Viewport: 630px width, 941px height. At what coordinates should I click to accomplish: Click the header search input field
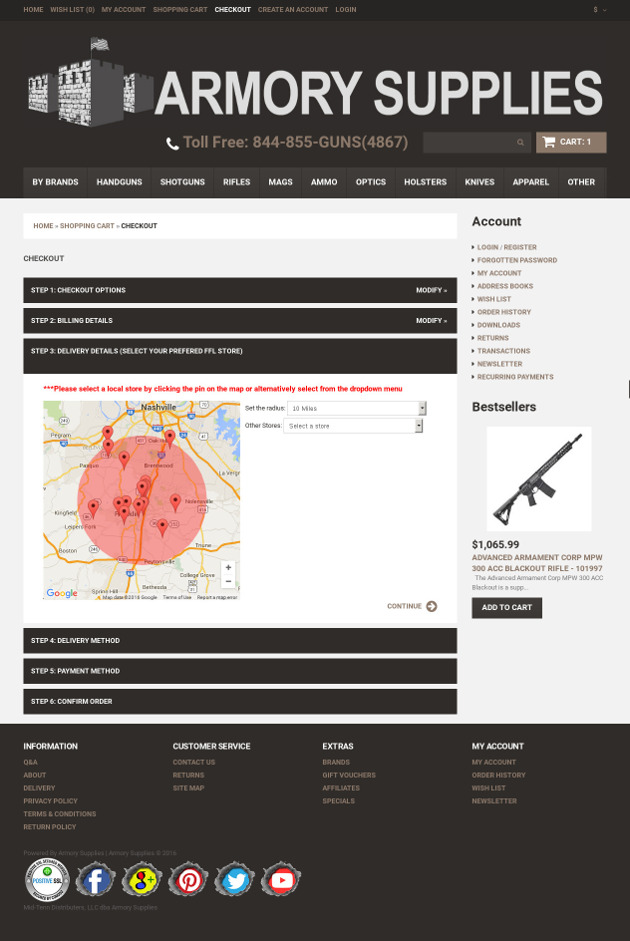(468, 142)
